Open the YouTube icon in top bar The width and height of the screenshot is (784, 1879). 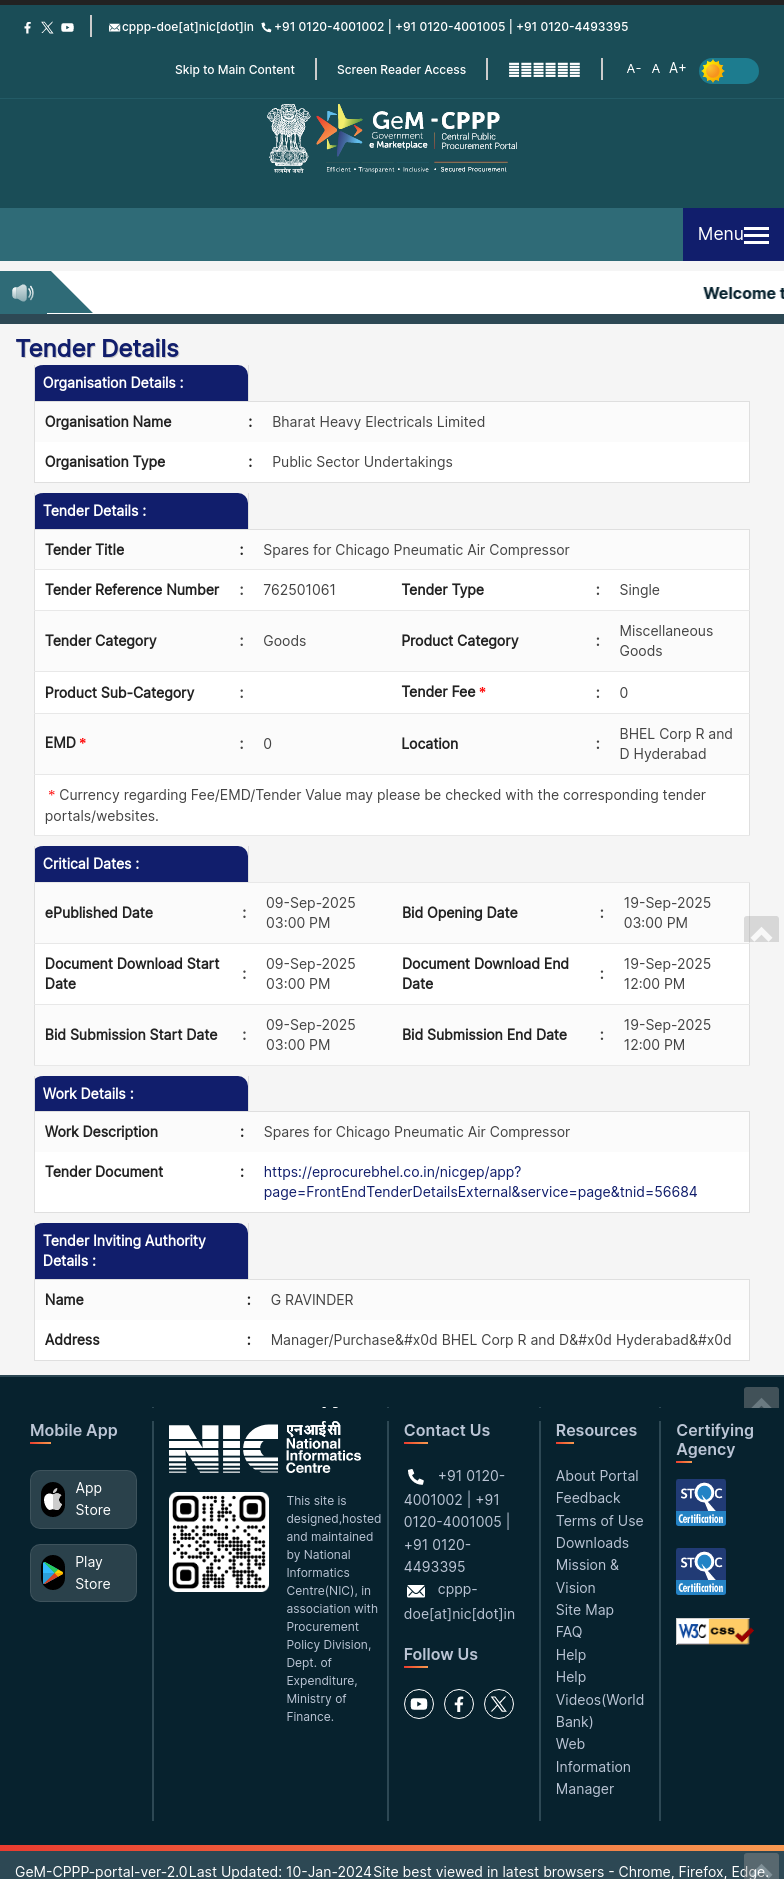[x=67, y=28]
